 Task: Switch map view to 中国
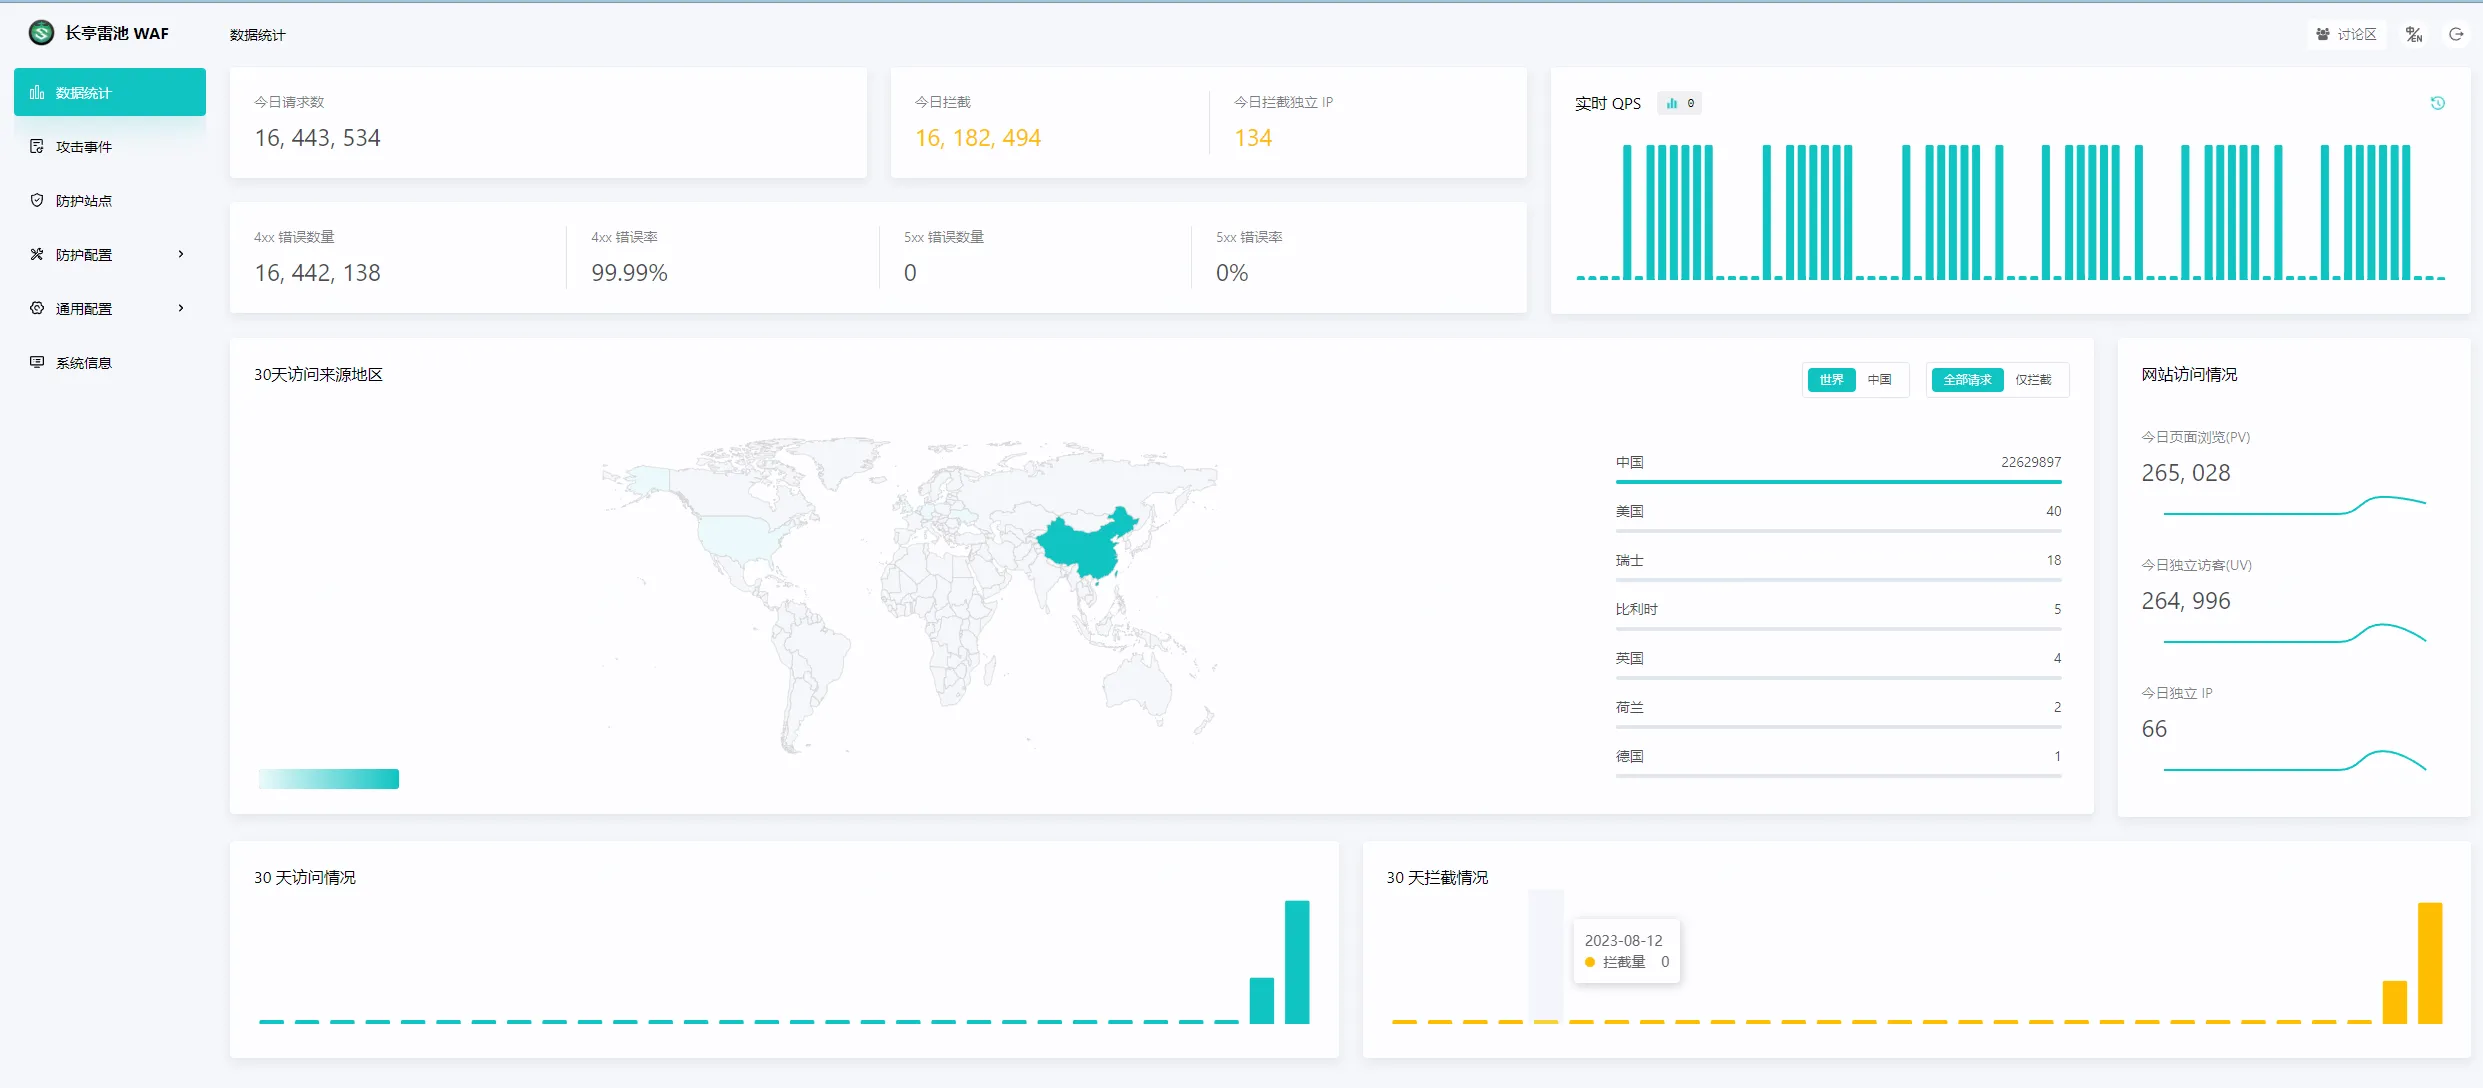coord(1879,380)
